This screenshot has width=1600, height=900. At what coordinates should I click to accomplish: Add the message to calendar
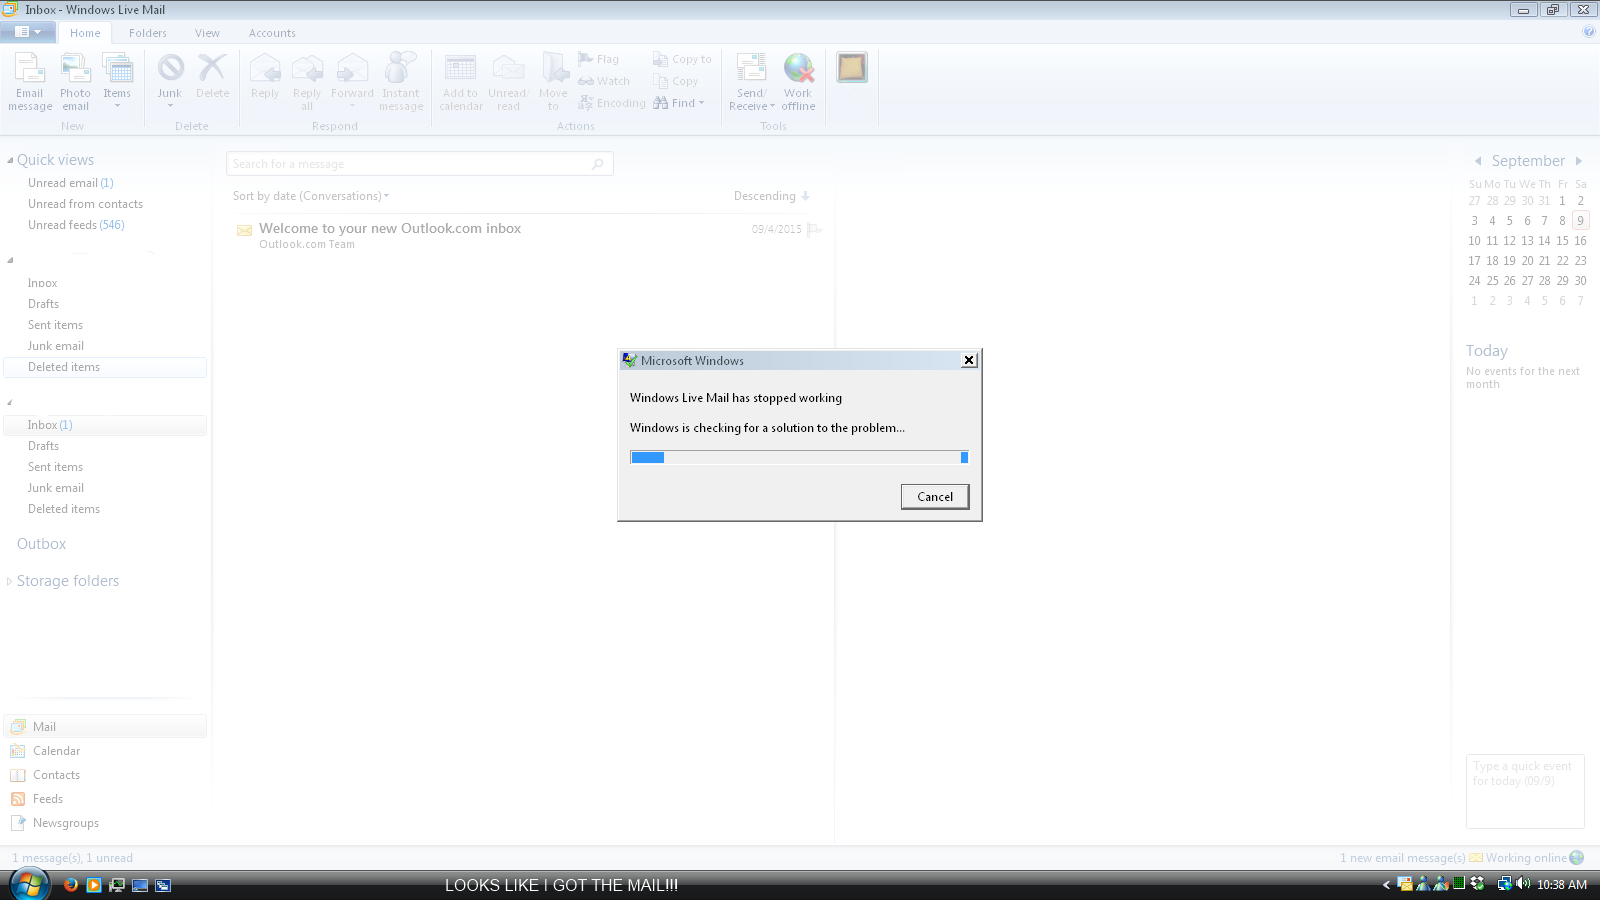pos(461,82)
